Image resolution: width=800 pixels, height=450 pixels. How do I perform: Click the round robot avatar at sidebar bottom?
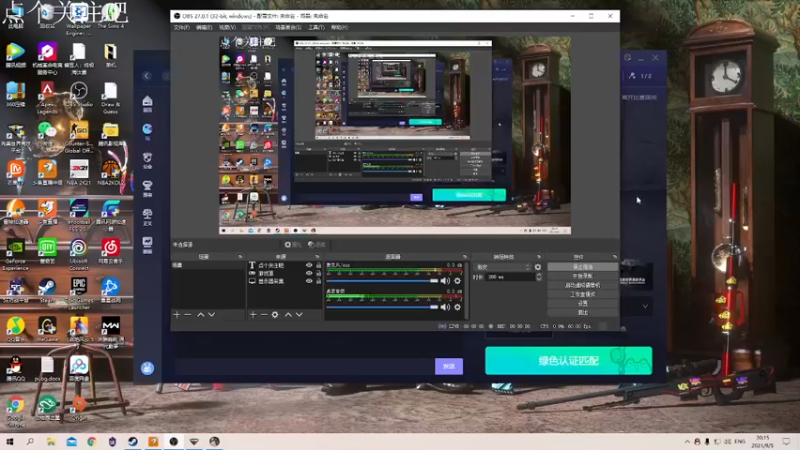pos(147,368)
